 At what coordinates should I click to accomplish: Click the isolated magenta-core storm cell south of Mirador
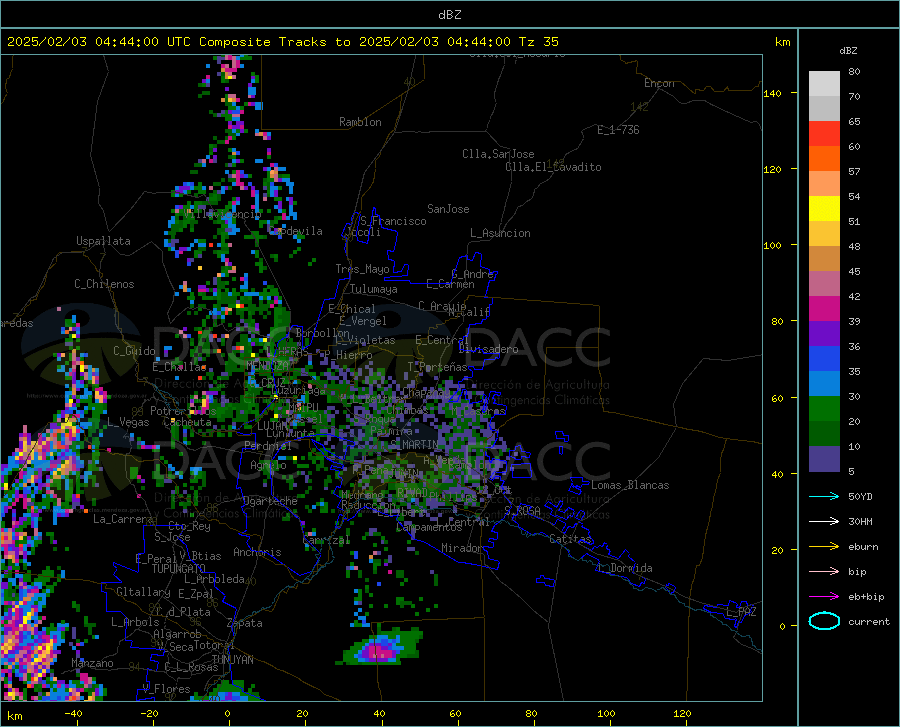point(381,647)
